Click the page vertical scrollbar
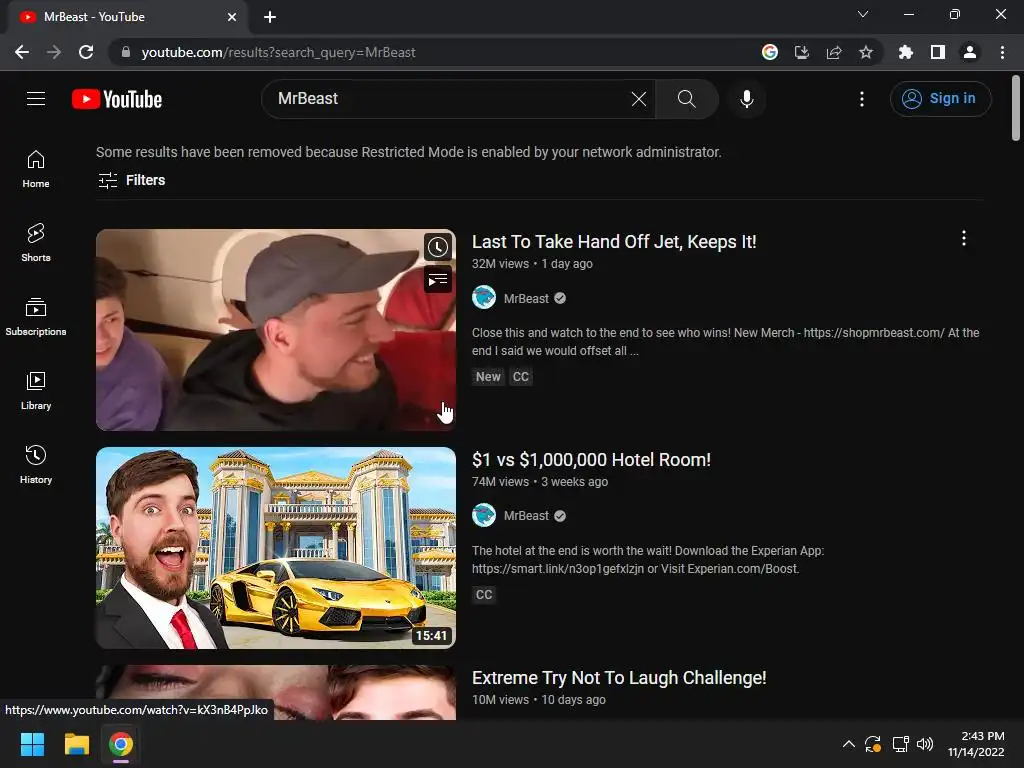1024x768 pixels. pyautogui.click(x=1016, y=108)
